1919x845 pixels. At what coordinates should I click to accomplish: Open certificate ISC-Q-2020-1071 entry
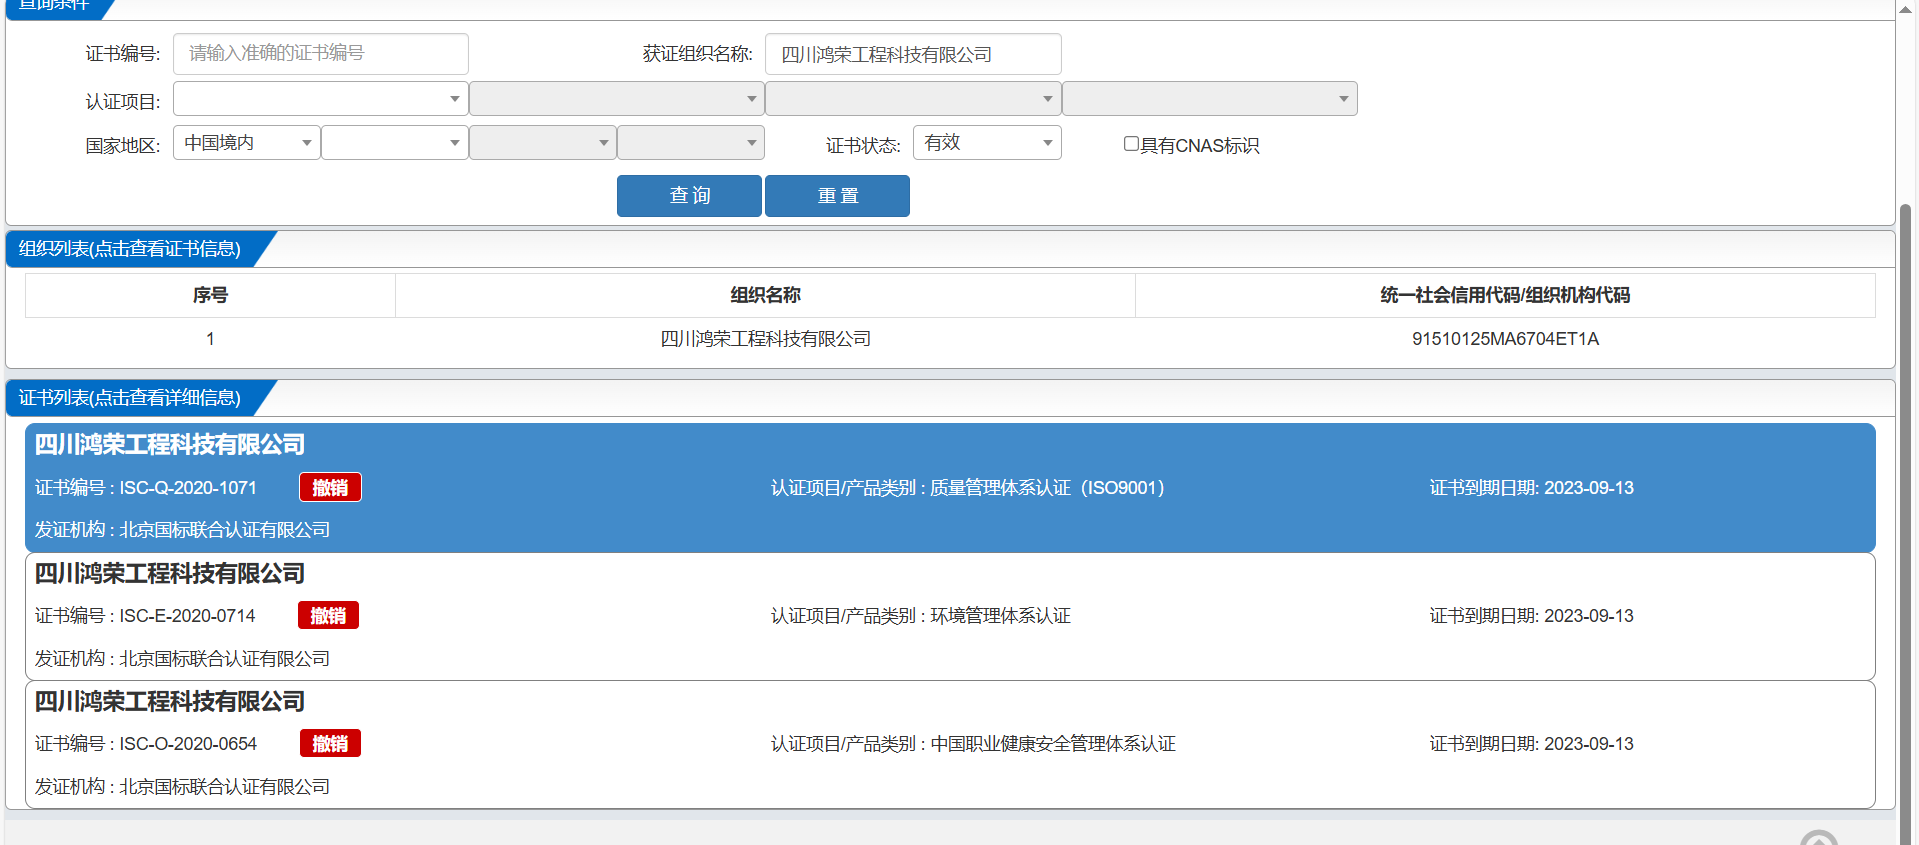(x=950, y=487)
